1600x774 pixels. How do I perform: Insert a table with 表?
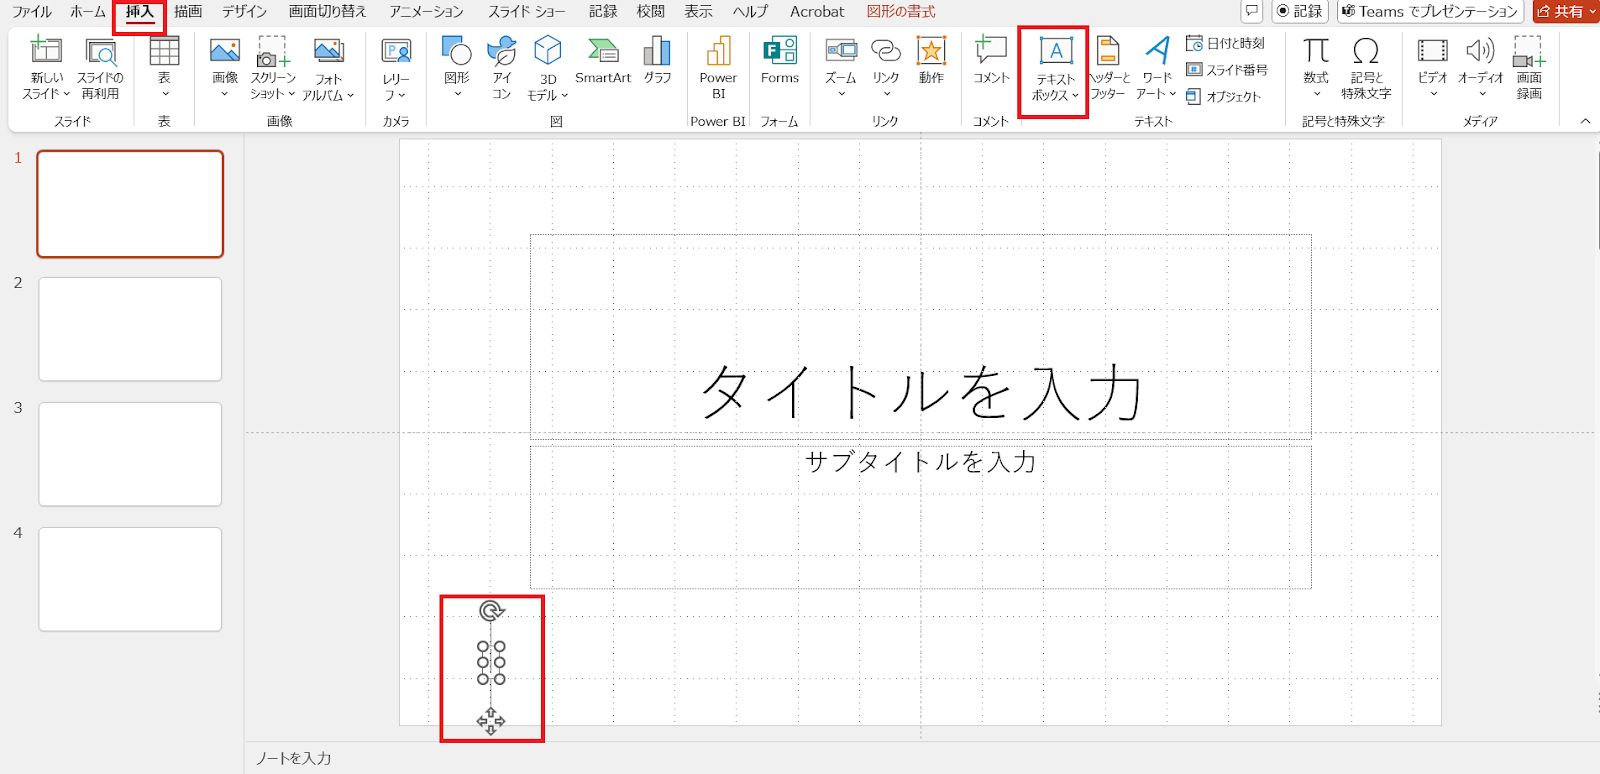click(x=164, y=68)
